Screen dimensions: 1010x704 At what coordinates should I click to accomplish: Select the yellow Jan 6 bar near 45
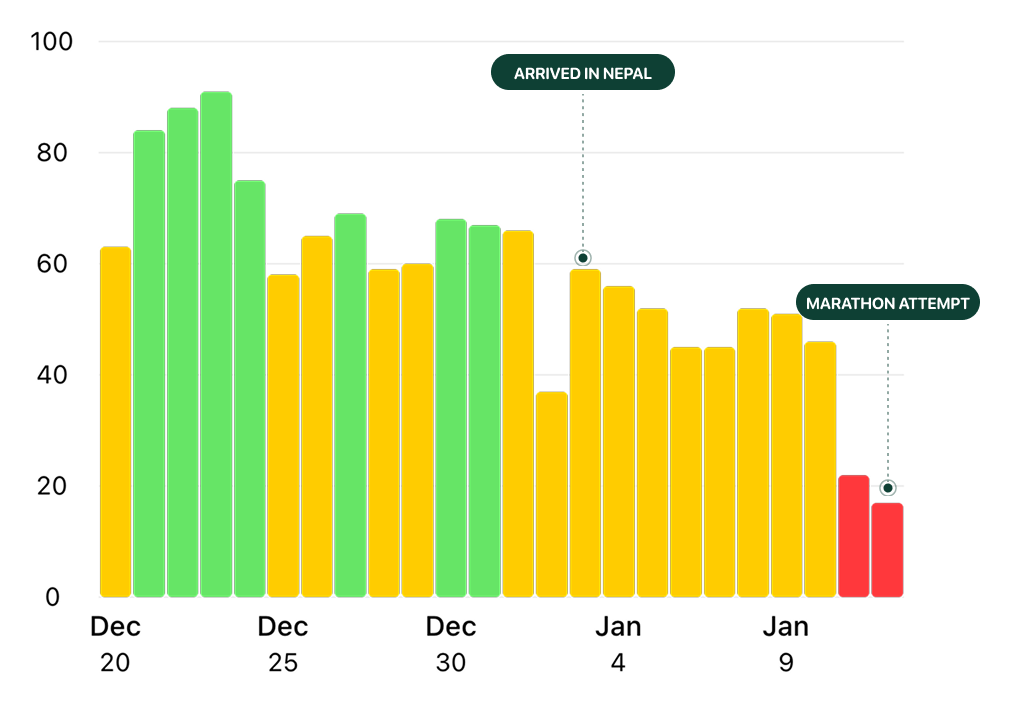686,472
